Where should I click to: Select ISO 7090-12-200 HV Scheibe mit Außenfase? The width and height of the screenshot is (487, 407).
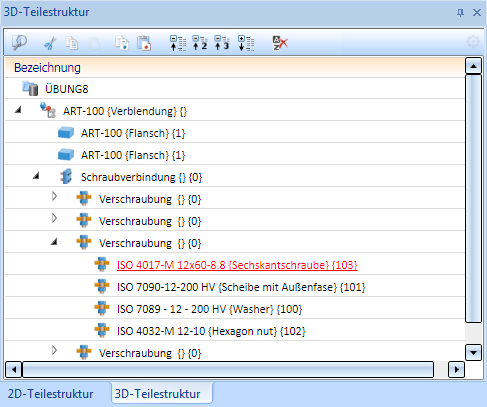(241, 287)
